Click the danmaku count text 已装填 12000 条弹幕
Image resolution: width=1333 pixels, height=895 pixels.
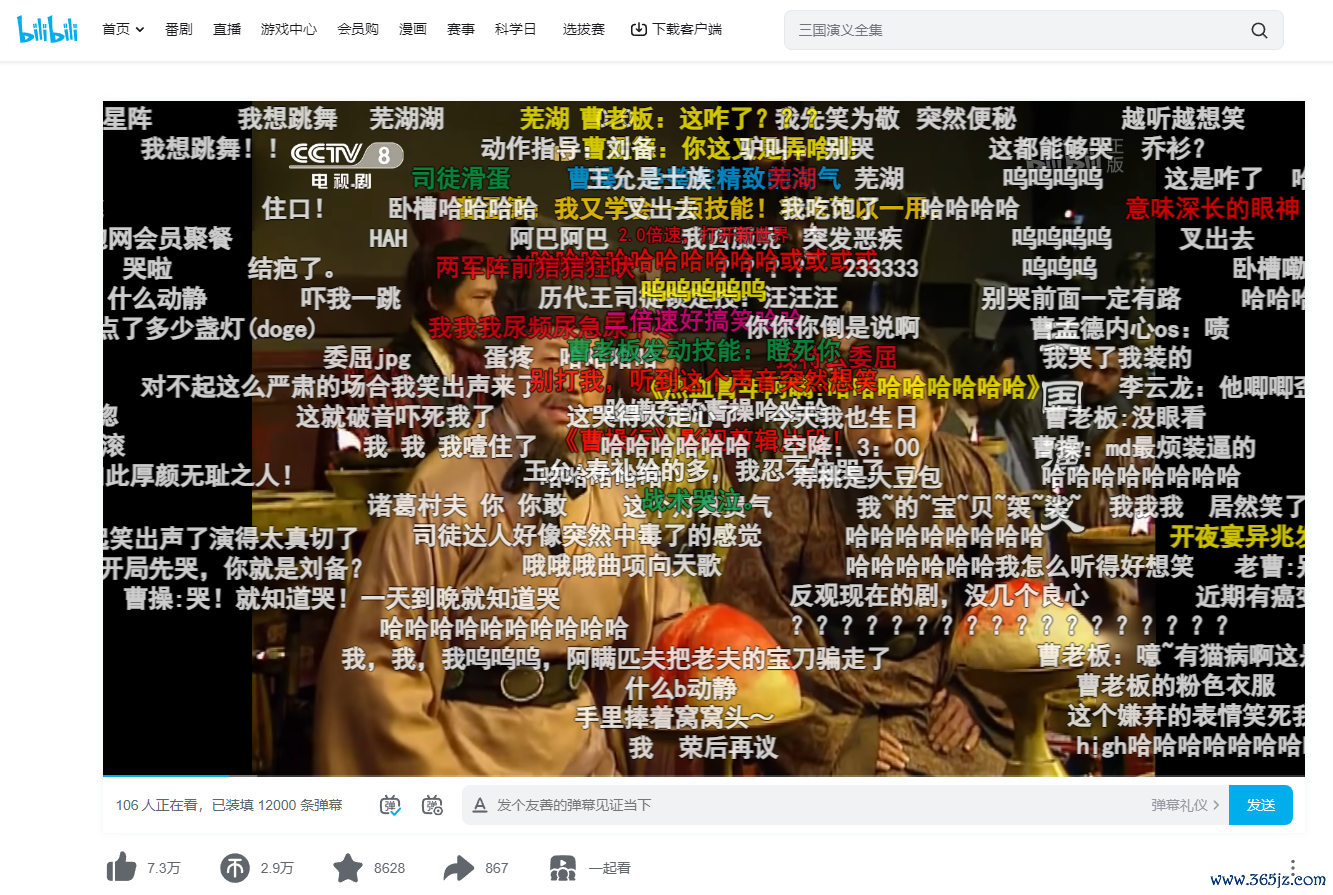[277, 805]
